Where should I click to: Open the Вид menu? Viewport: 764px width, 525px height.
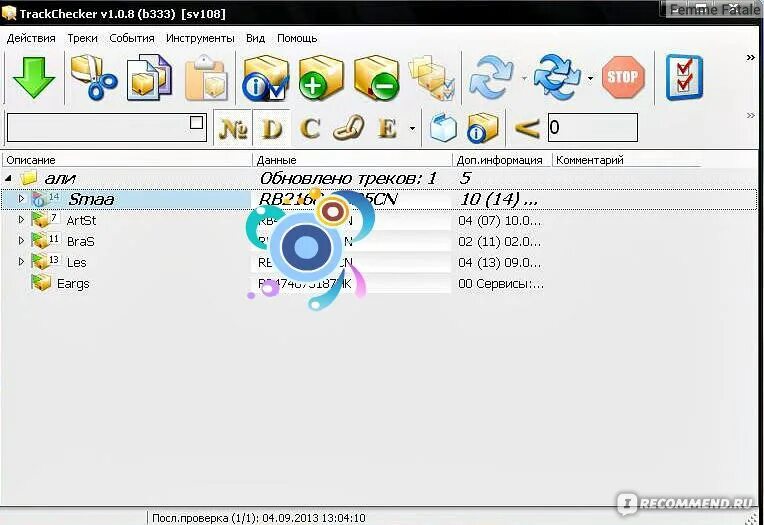255,38
